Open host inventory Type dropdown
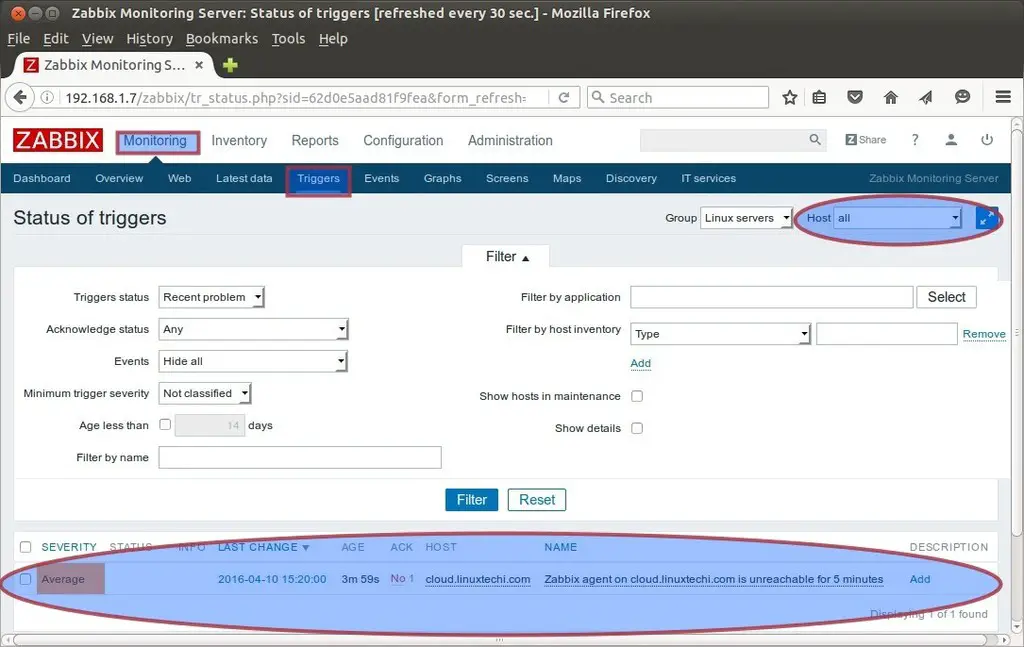The width and height of the screenshot is (1024, 647). (720, 334)
